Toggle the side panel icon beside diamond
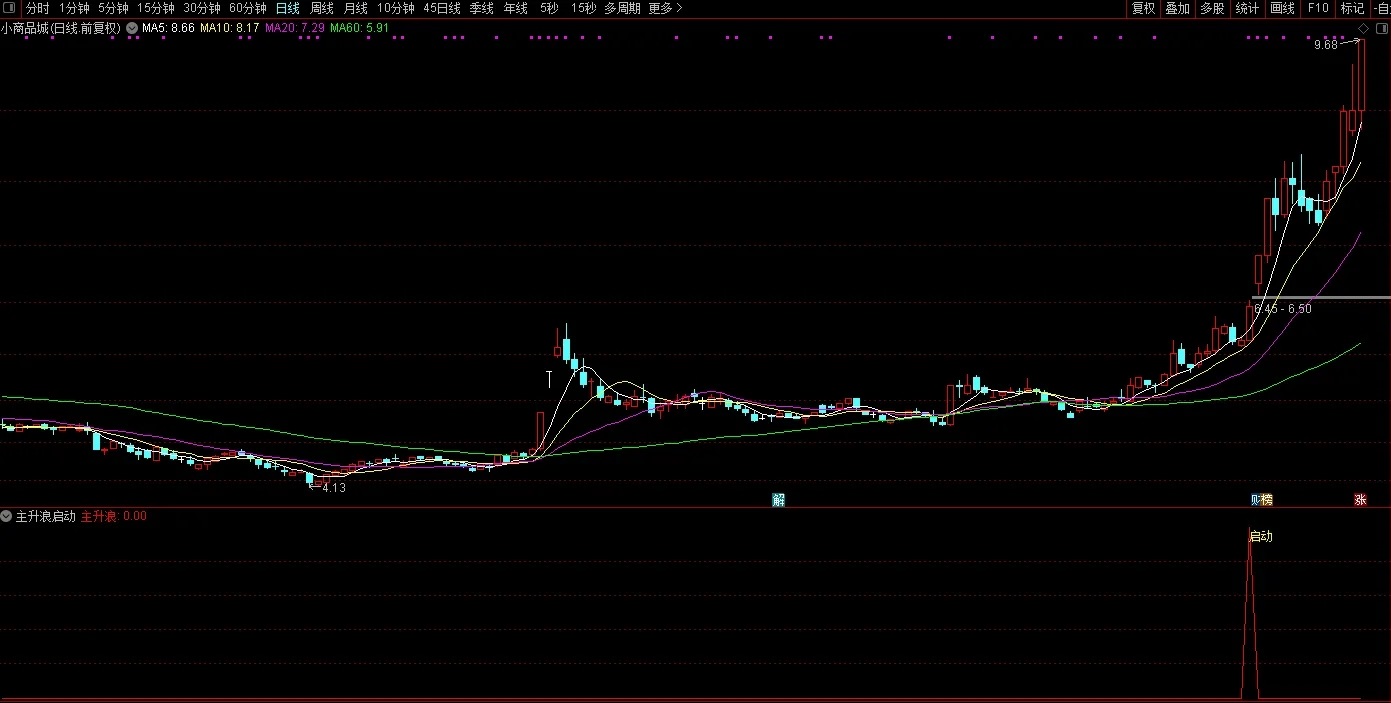The width and height of the screenshot is (1391, 703). 1381,28
